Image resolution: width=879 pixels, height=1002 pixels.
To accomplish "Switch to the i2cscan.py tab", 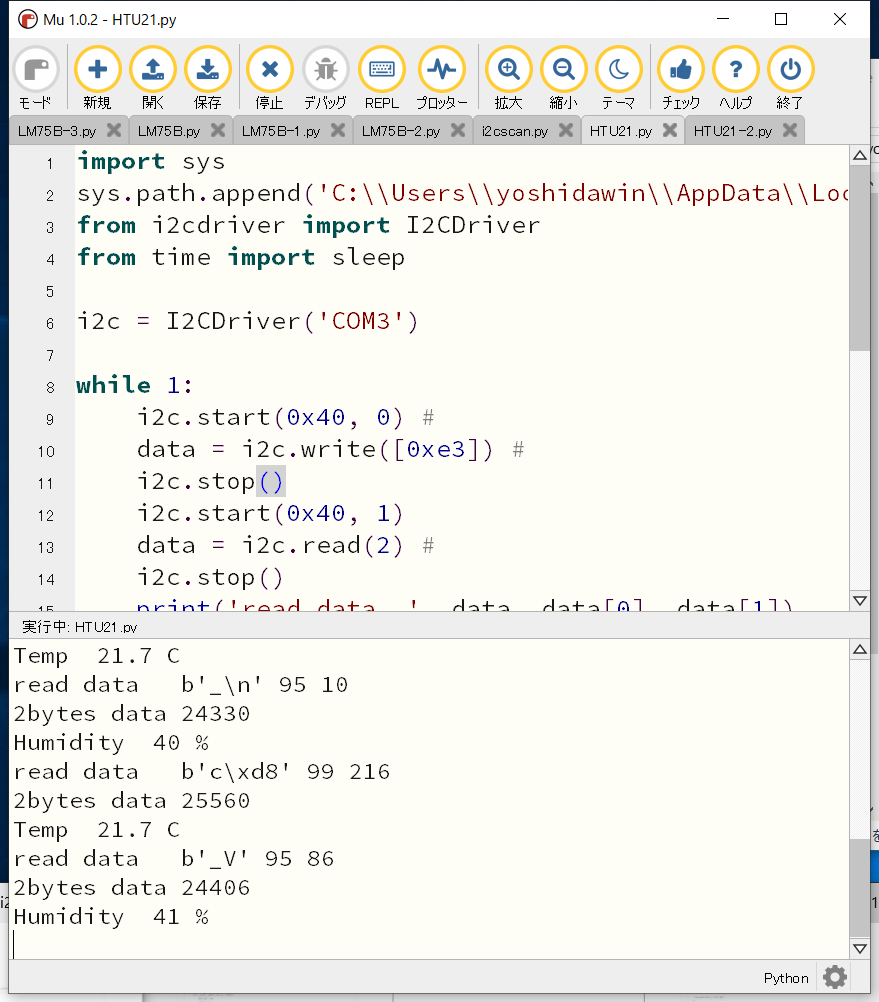I will point(514,131).
